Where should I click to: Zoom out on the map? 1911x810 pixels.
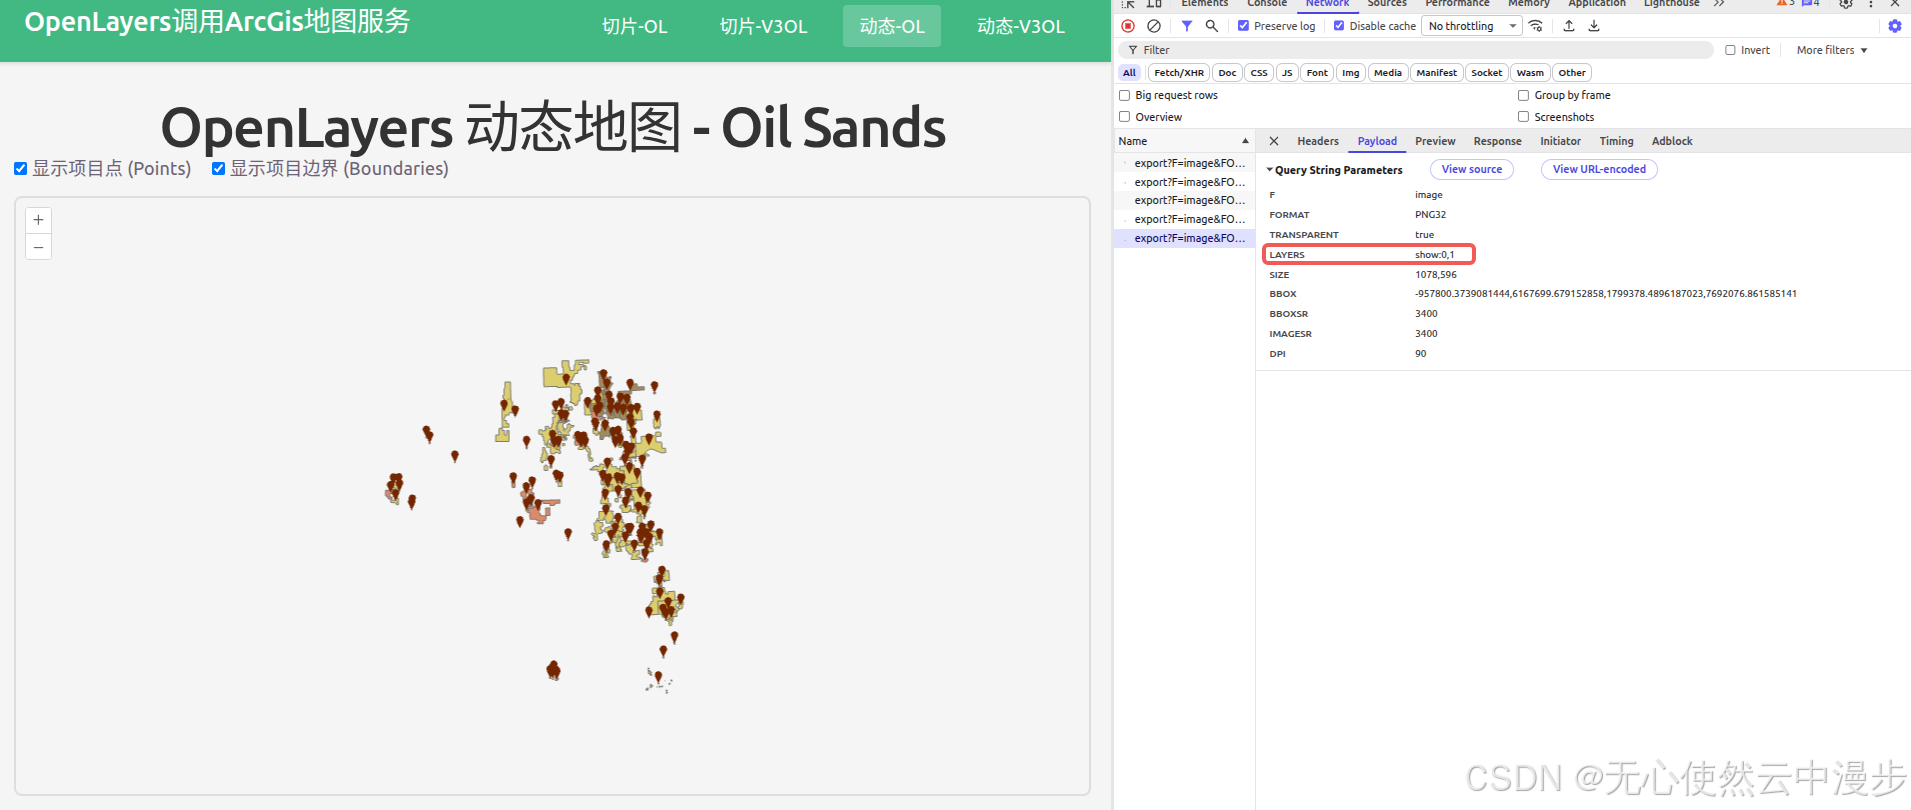pyautogui.click(x=38, y=247)
